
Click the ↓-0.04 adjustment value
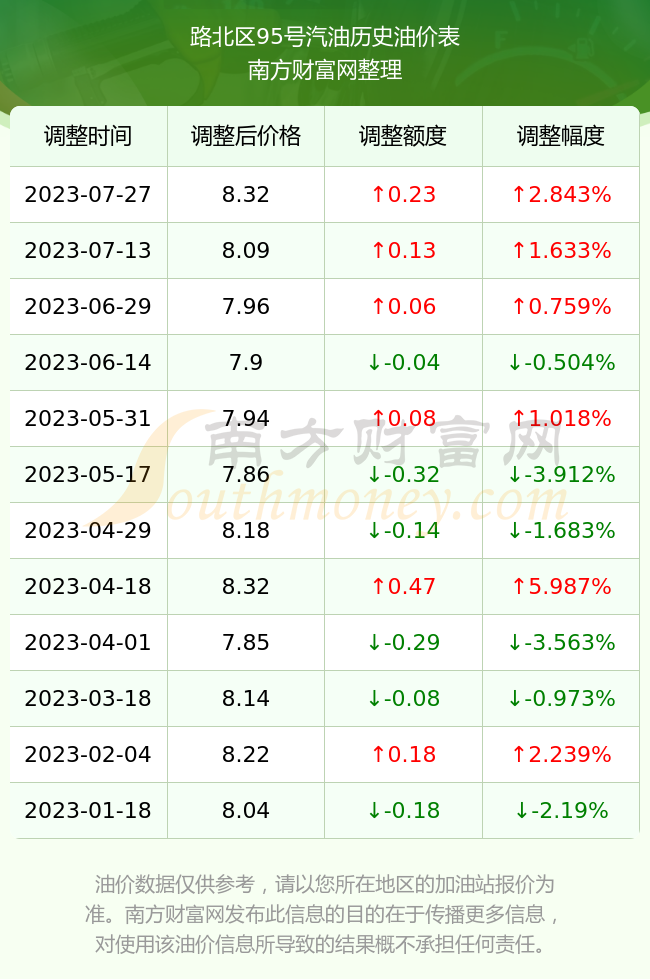click(x=403, y=362)
